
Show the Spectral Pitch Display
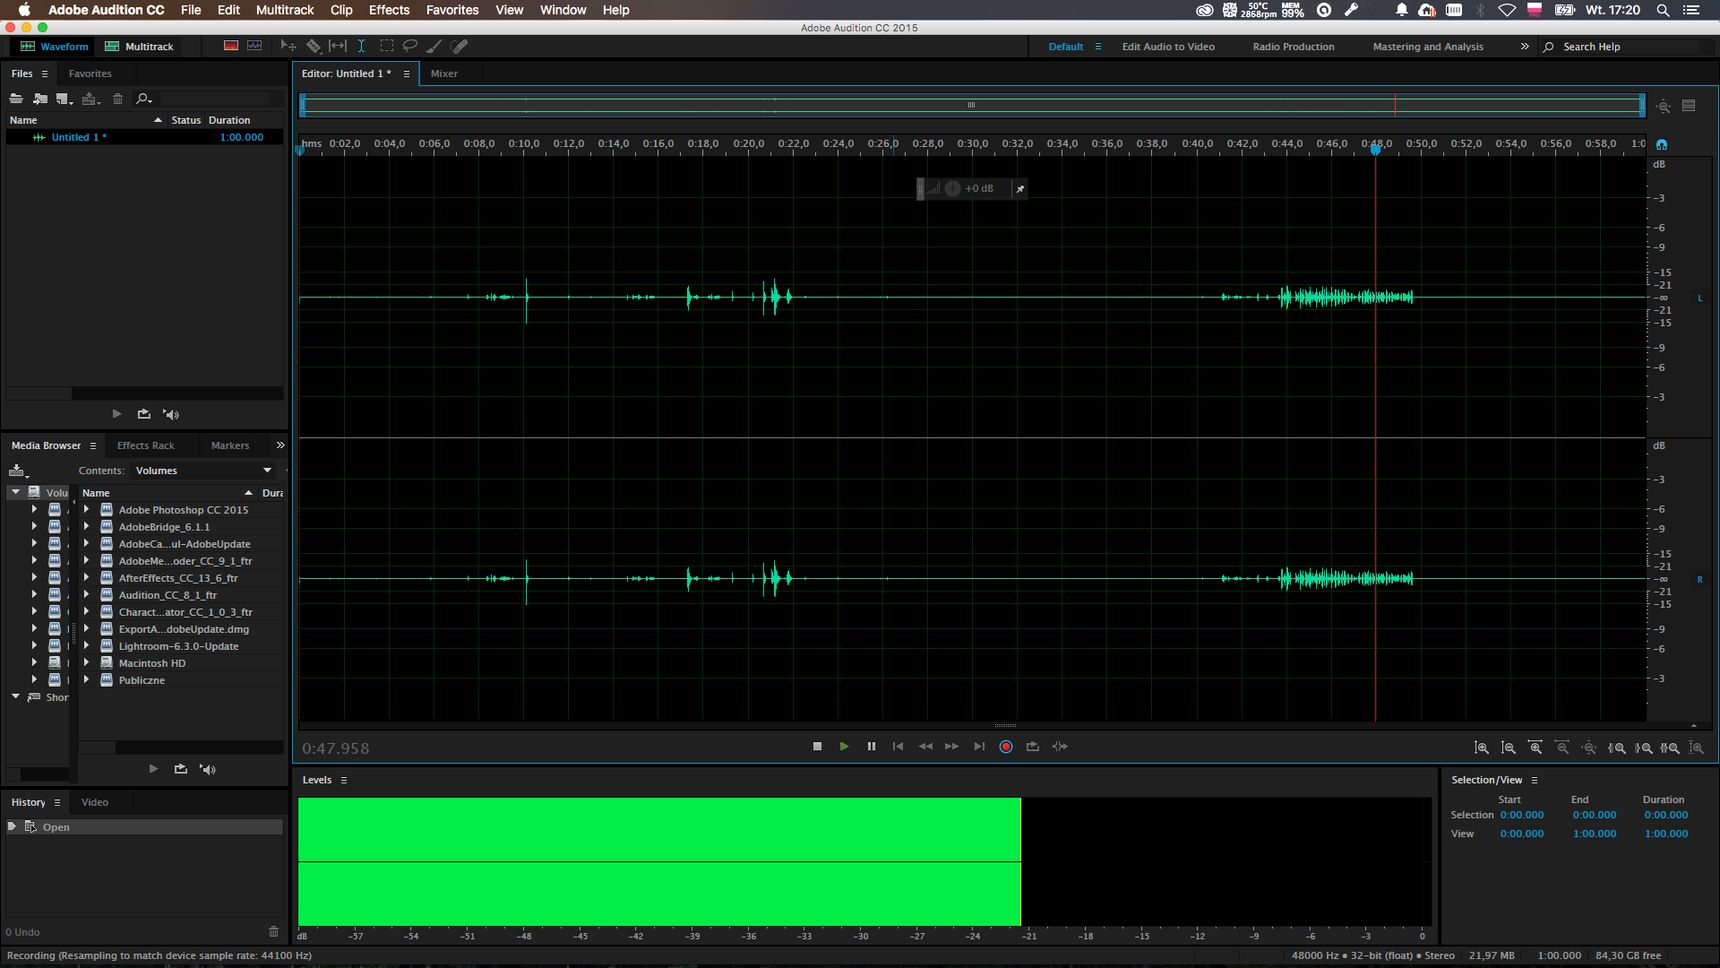click(x=255, y=46)
